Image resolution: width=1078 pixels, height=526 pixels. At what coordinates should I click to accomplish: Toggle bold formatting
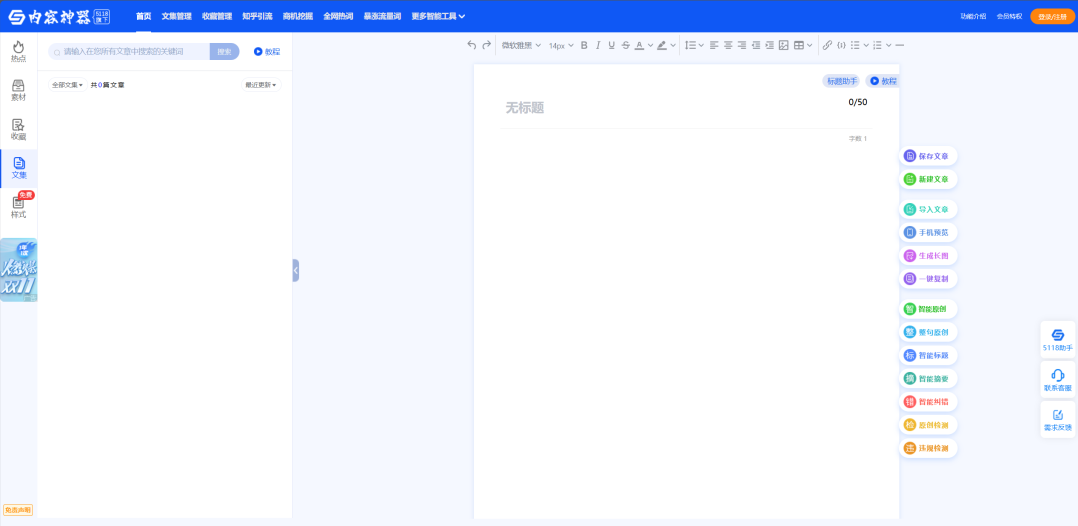click(584, 45)
